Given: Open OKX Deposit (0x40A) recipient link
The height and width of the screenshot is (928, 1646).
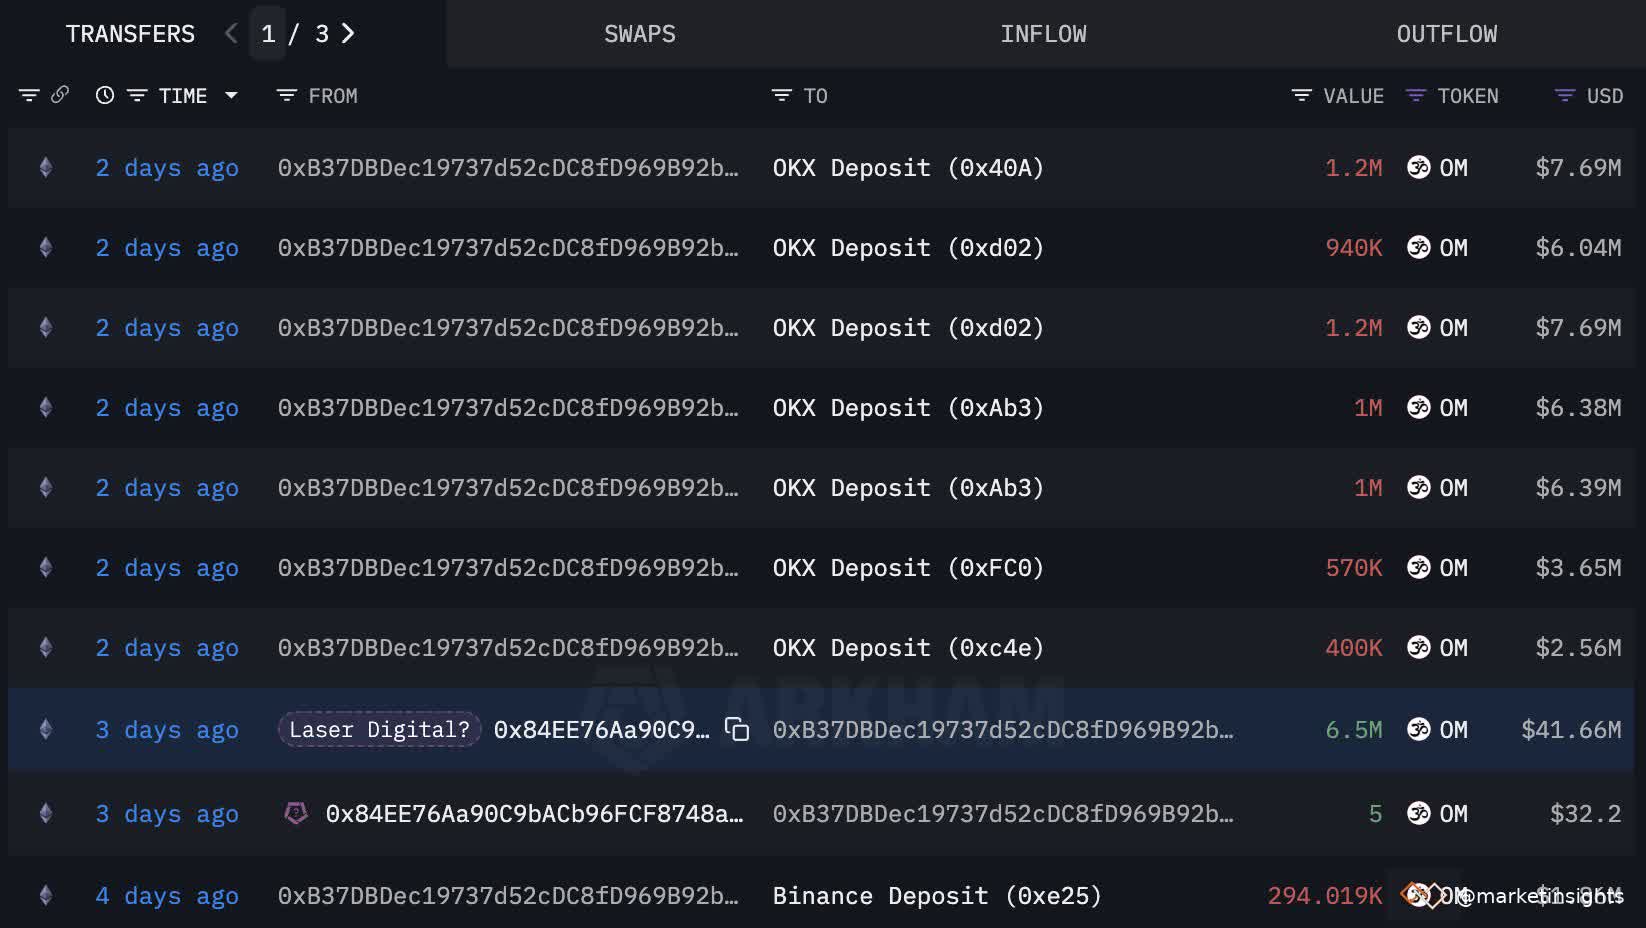Looking at the screenshot, I should tap(908, 168).
